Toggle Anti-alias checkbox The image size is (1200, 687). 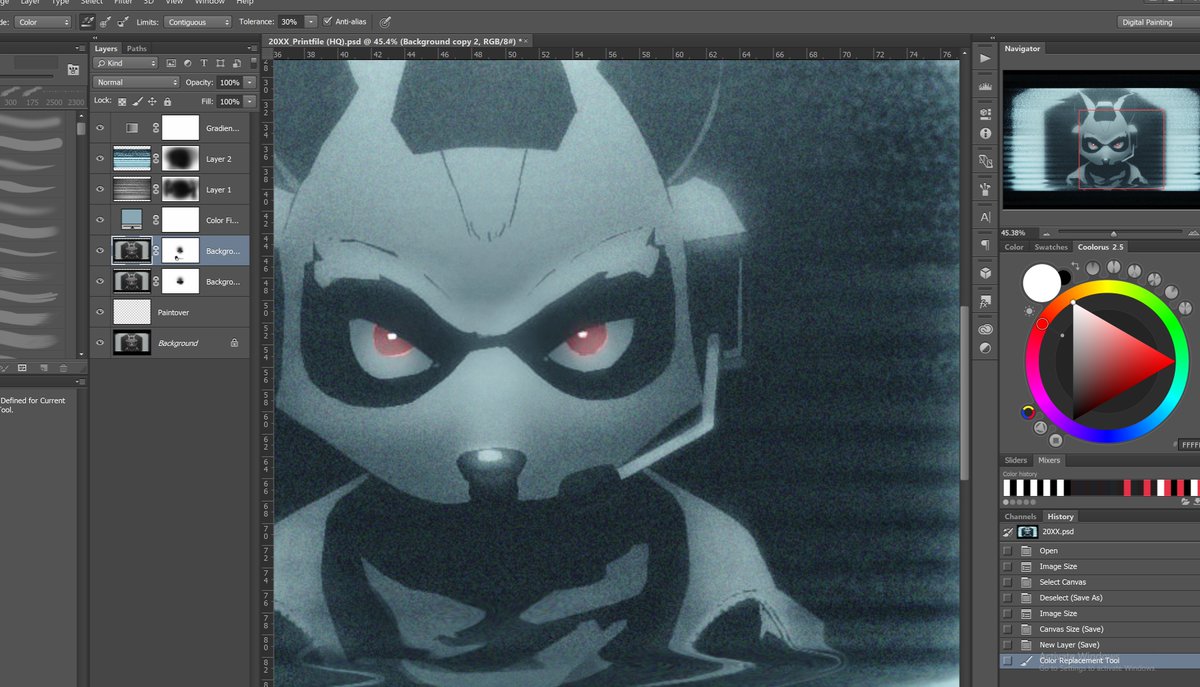tap(327, 21)
